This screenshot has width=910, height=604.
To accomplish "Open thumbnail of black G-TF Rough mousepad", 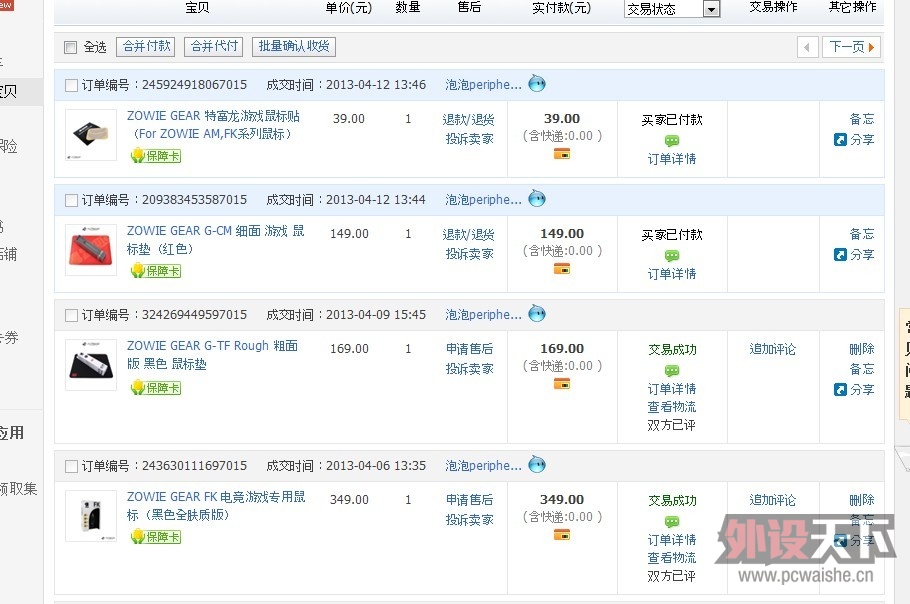I will click(91, 364).
